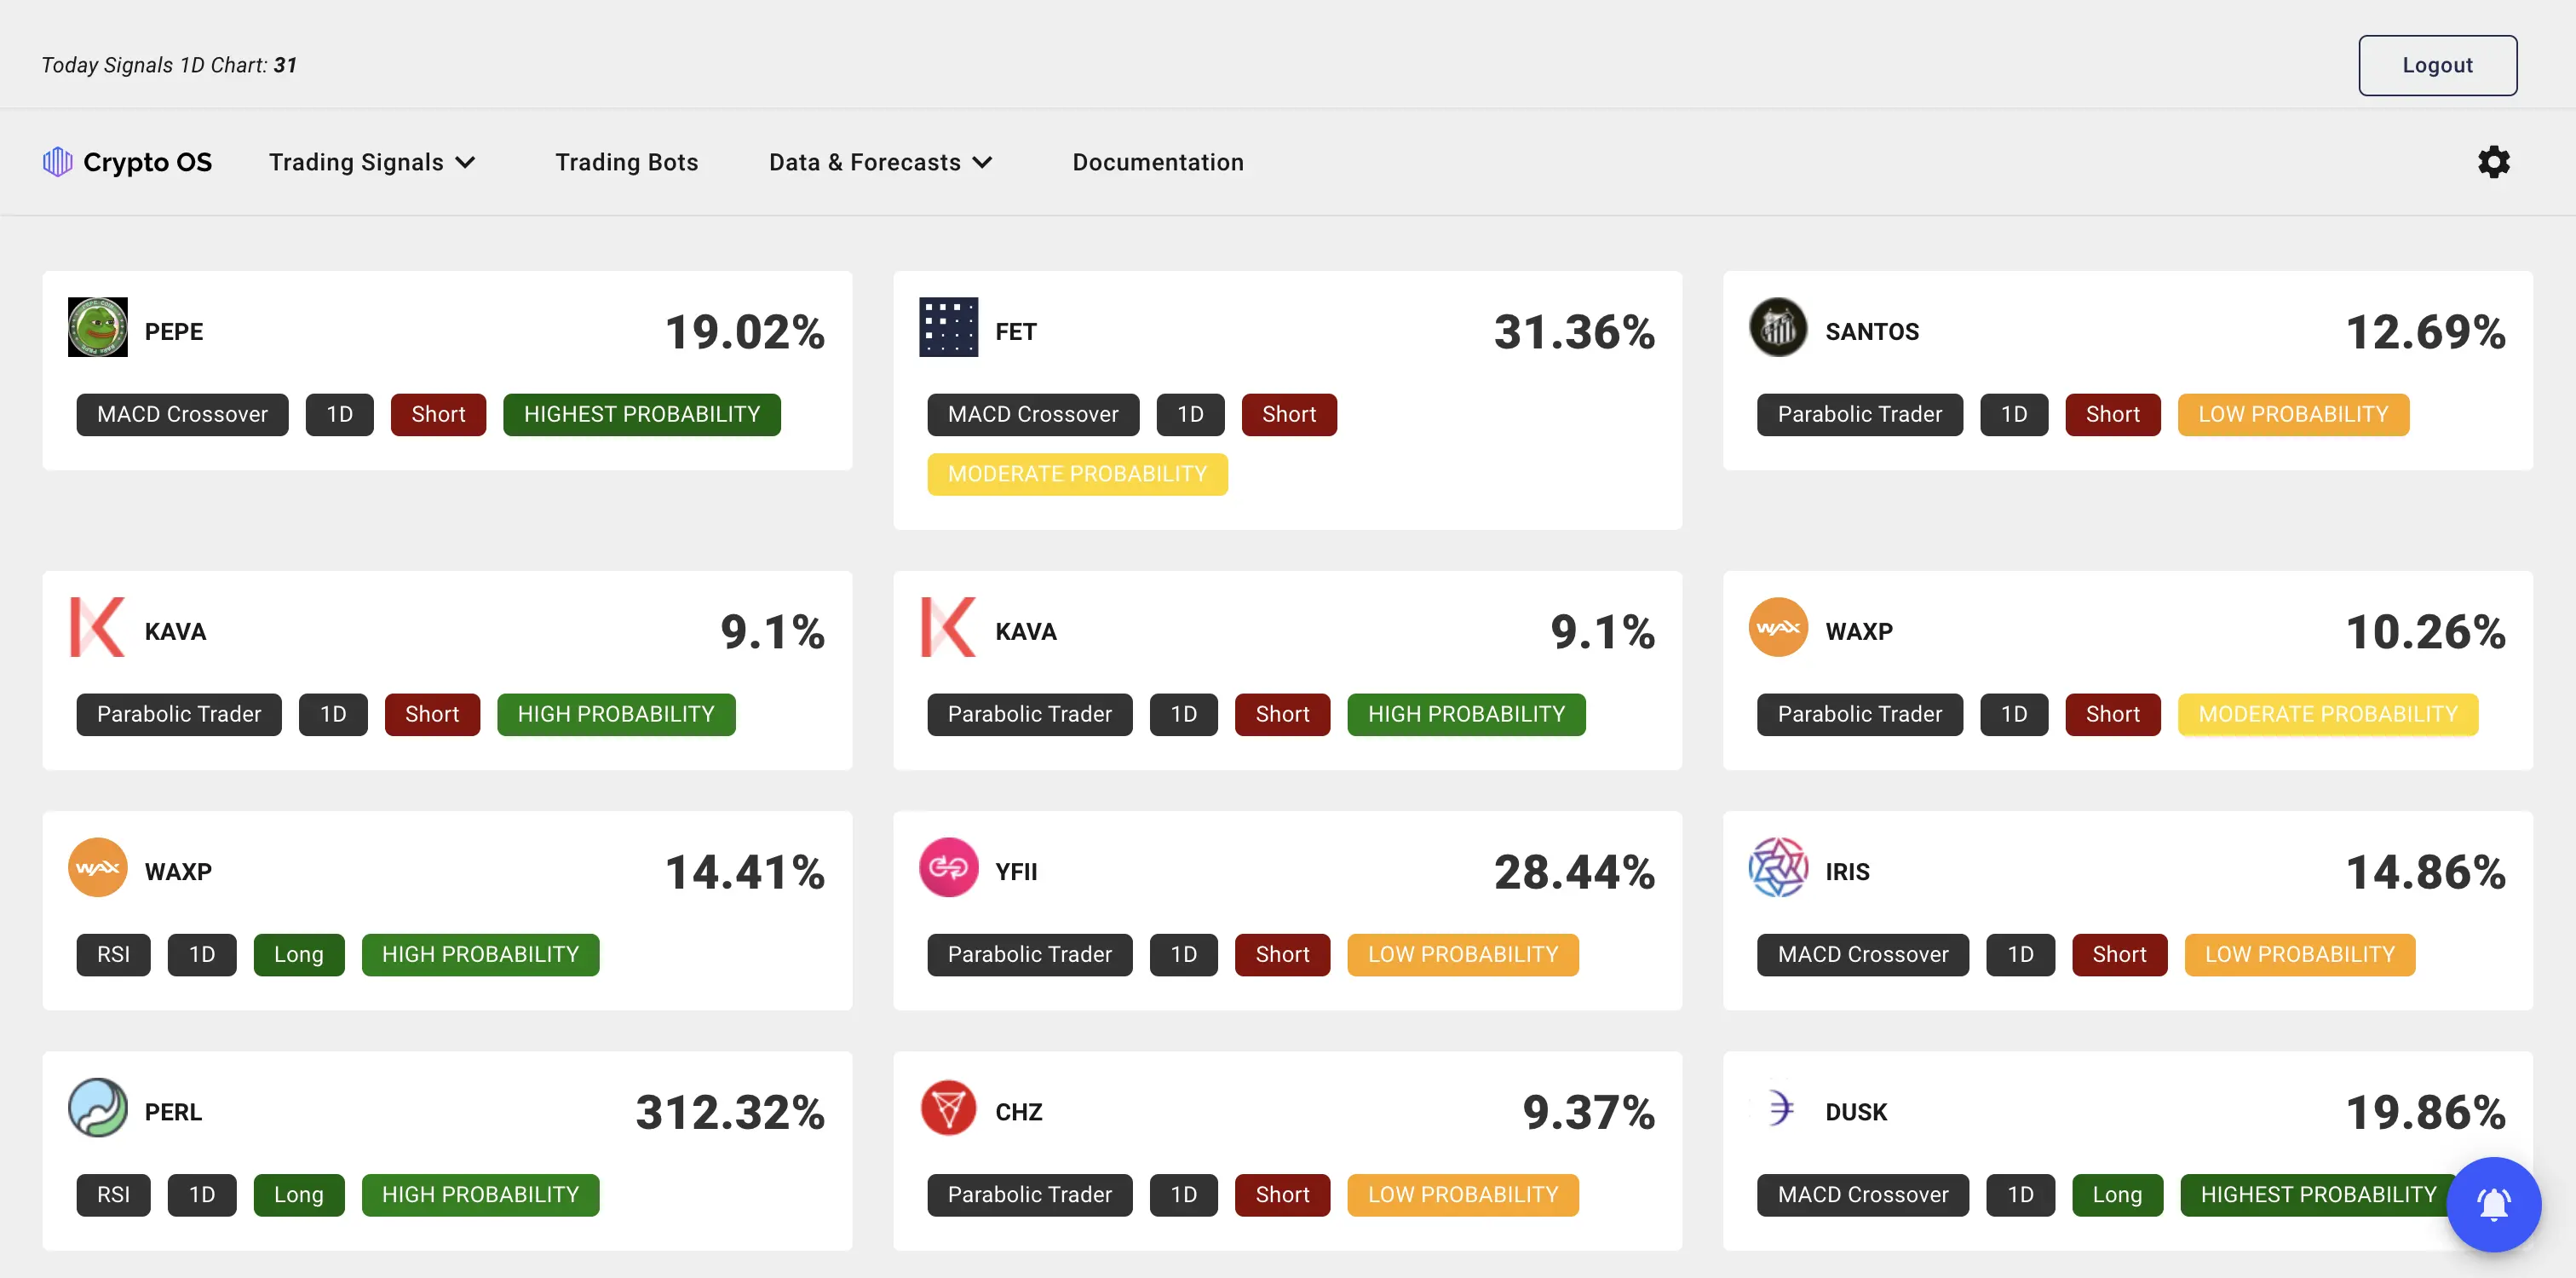Click the Short tag on PEPE card

[x=438, y=414]
